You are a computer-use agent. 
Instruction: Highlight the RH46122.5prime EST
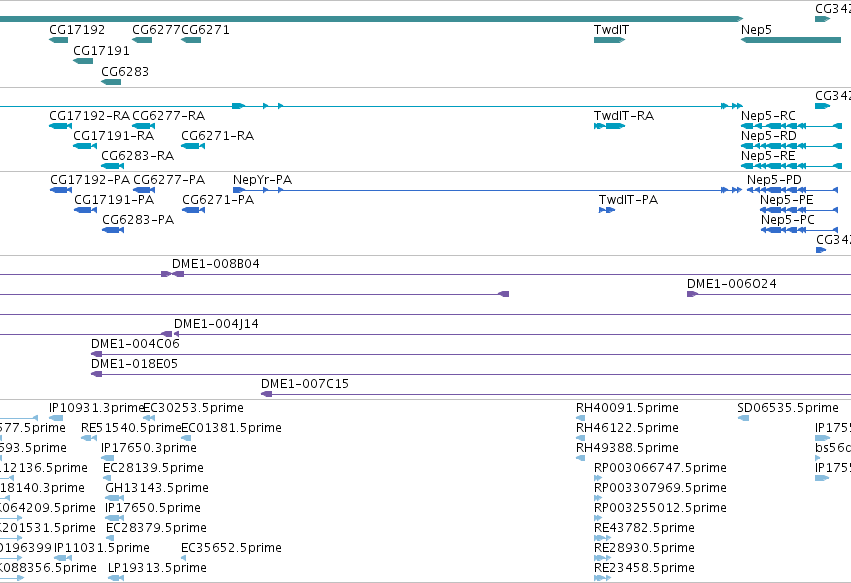tap(580, 438)
